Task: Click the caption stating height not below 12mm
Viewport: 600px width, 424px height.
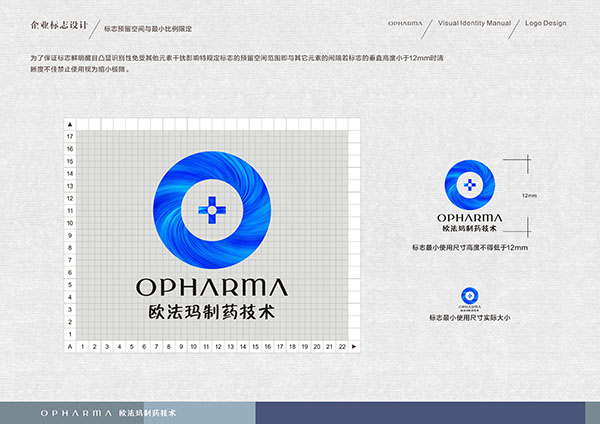Action: [470, 248]
